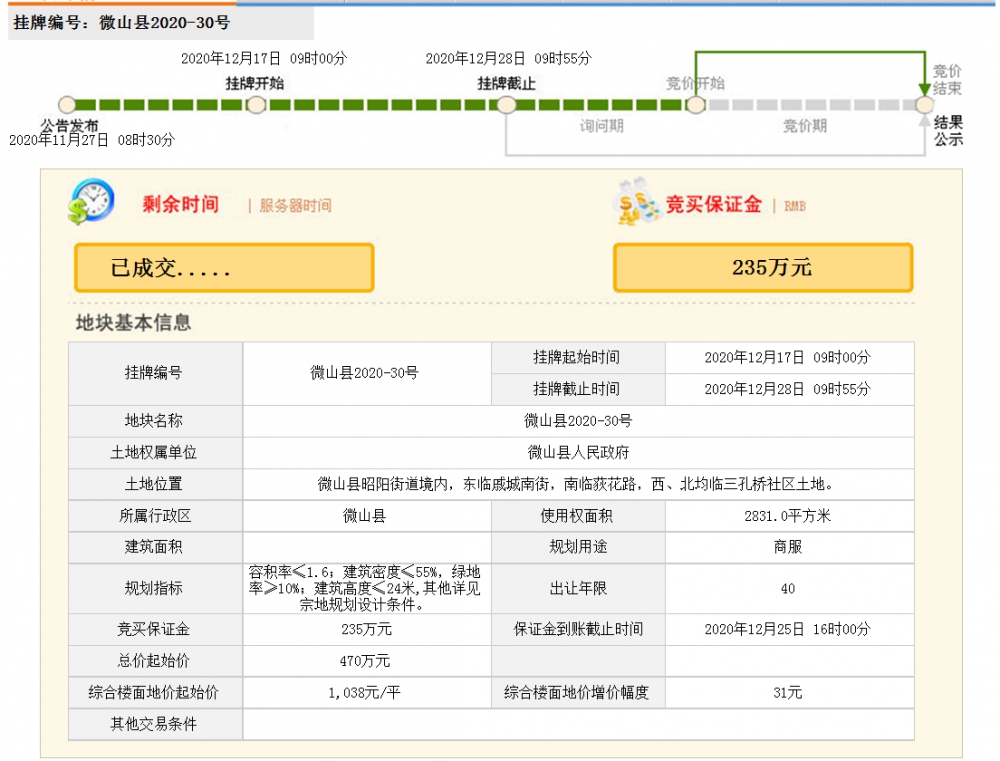Click the 已成交 status box
The width and height of the screenshot is (1000, 761).
[224, 268]
